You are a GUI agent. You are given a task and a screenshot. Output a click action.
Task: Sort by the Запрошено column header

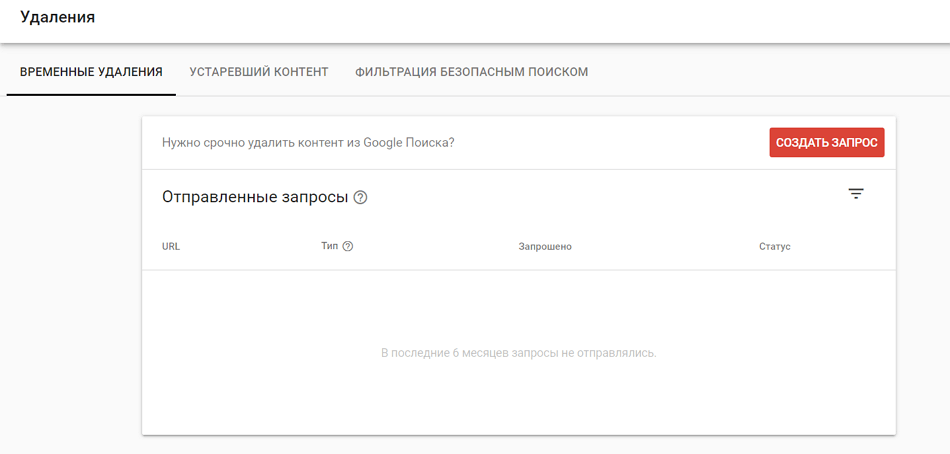point(545,247)
